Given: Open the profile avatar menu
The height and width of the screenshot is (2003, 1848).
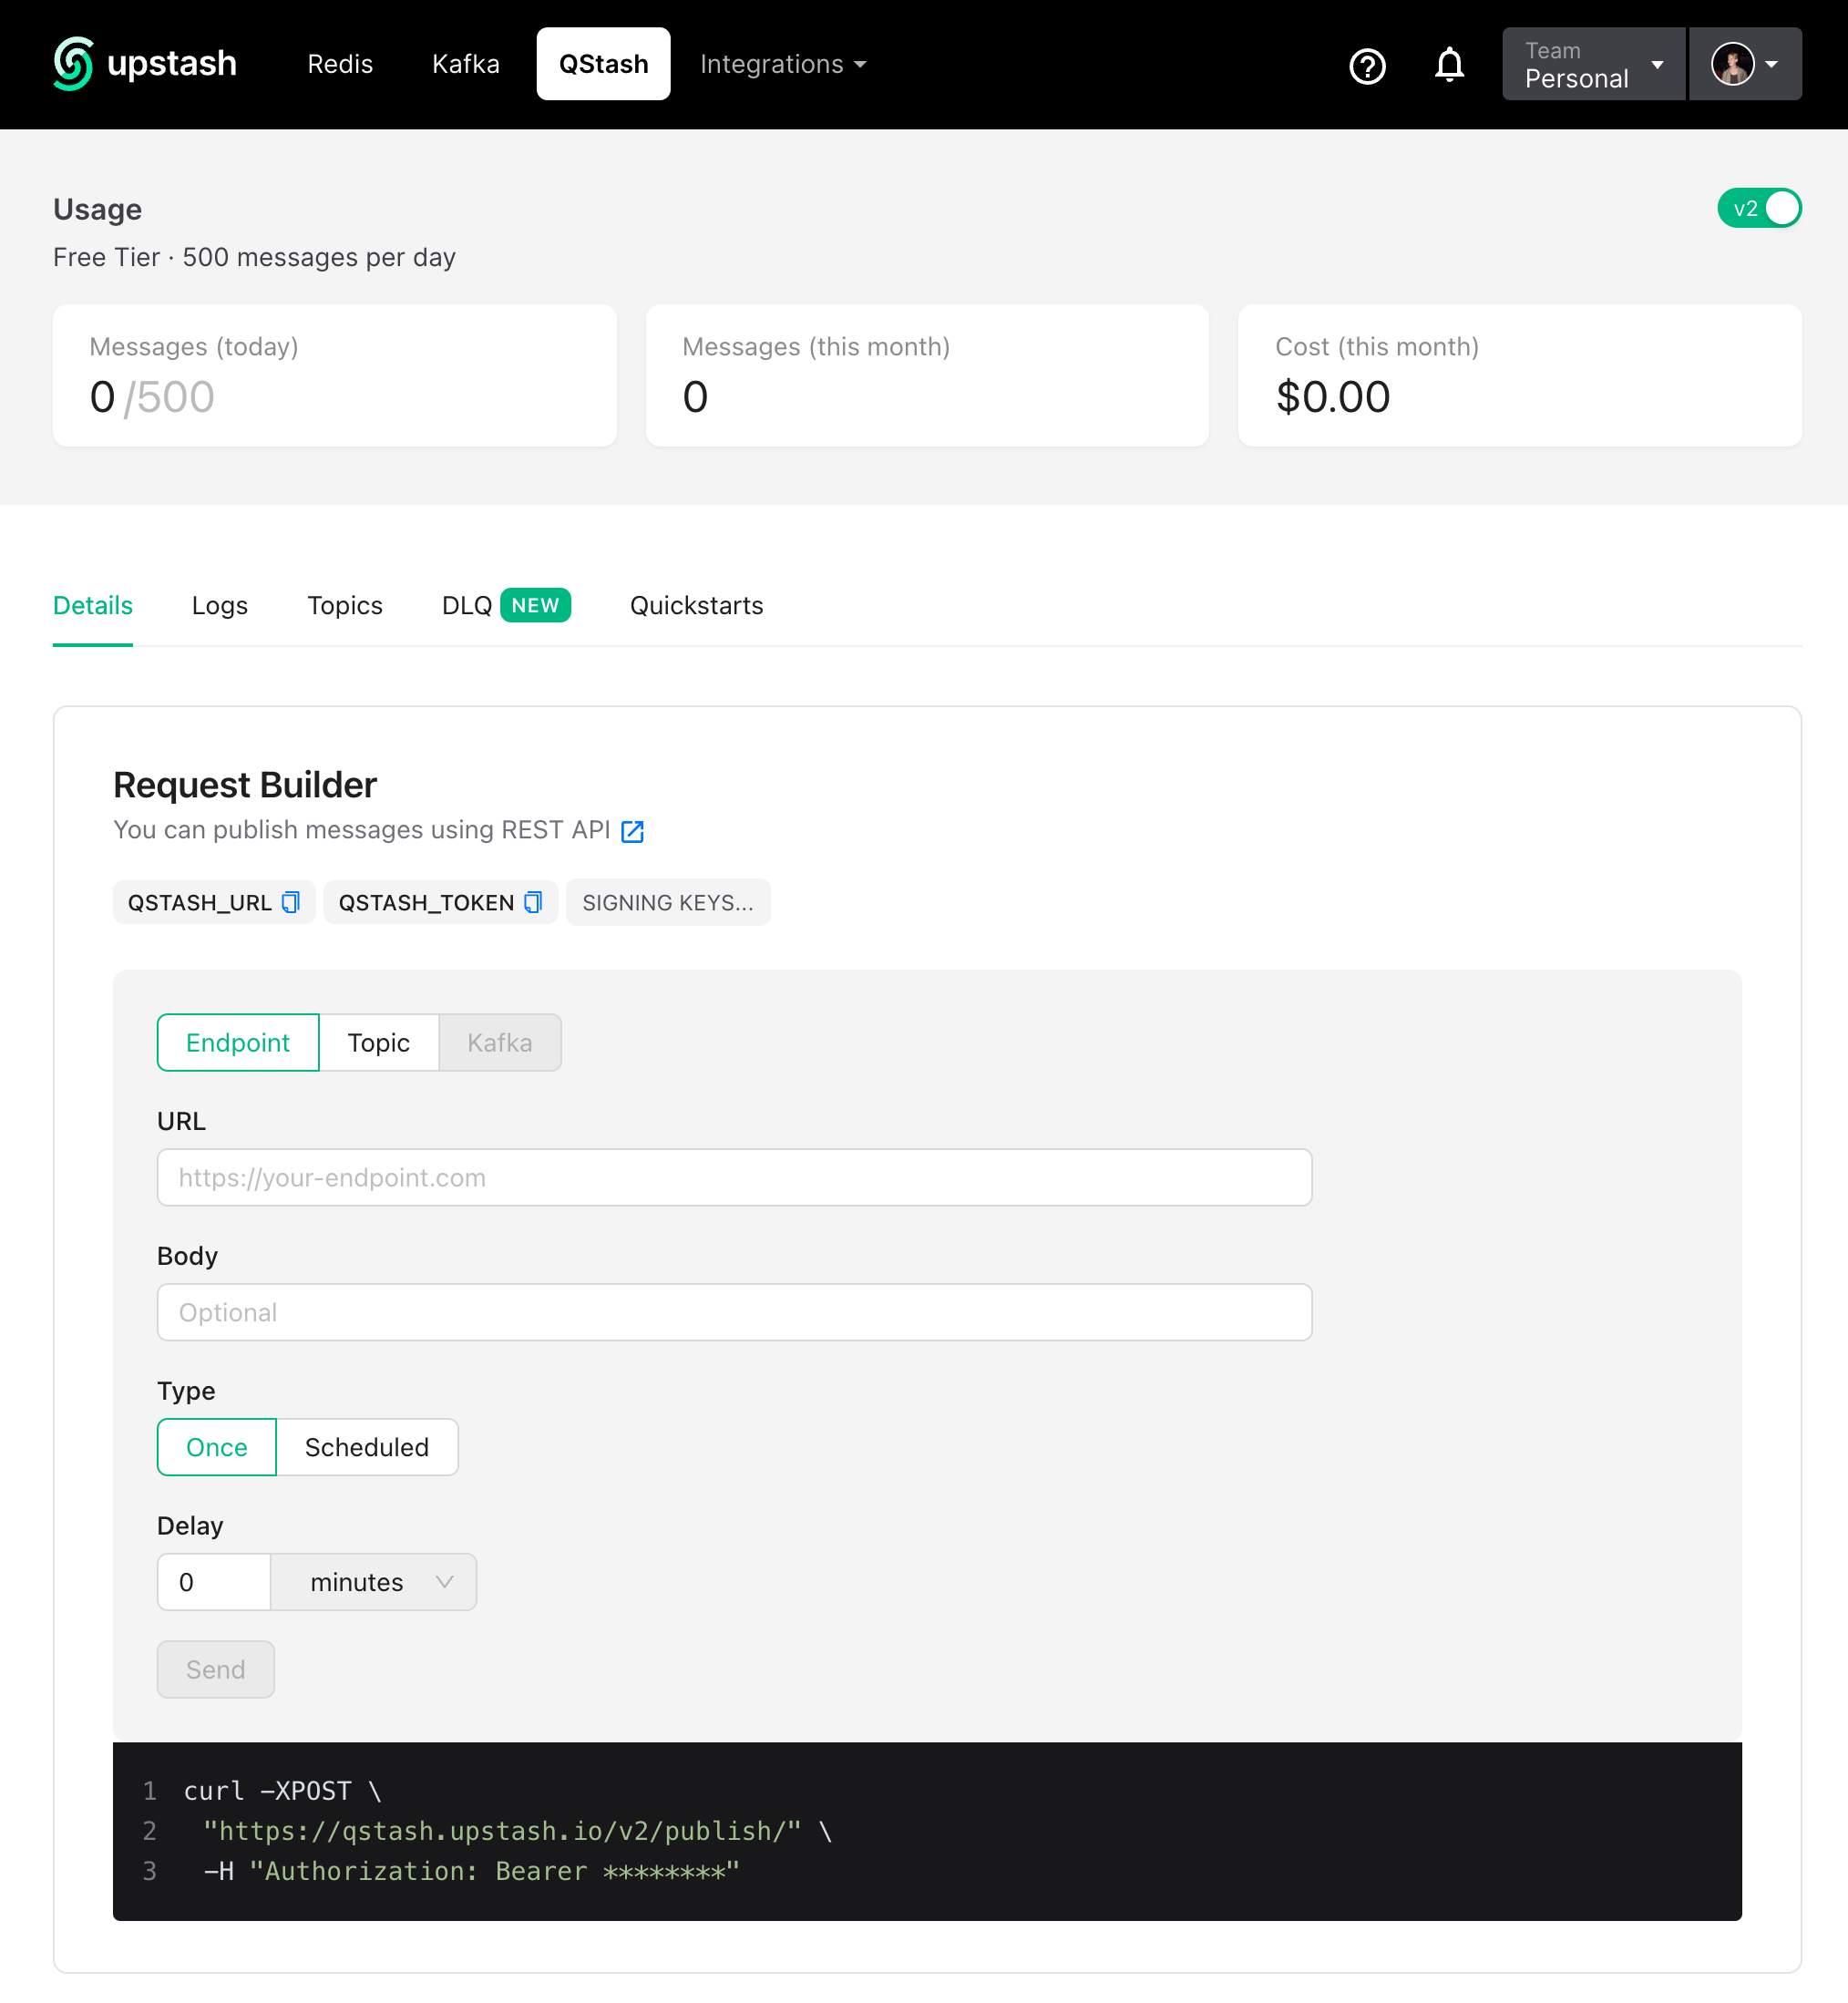Looking at the screenshot, I should pyautogui.click(x=1736, y=64).
